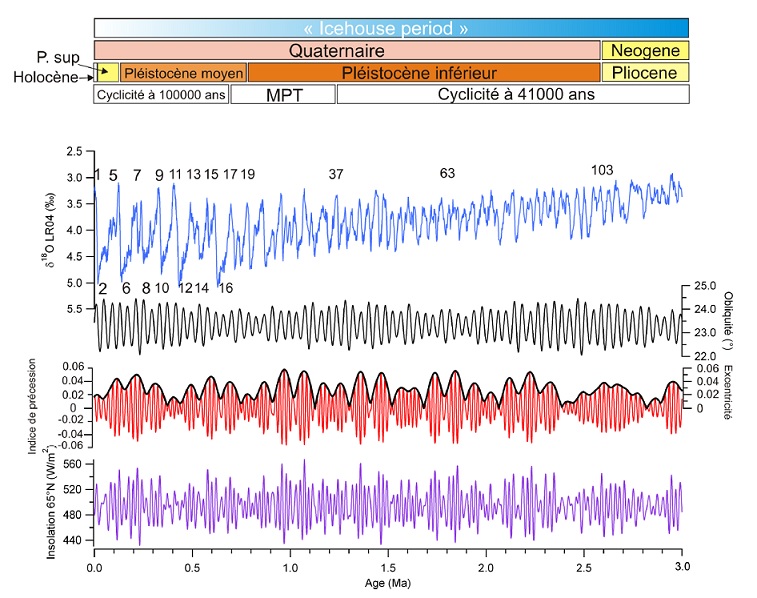Click glacial stage label 8

click(x=146, y=289)
